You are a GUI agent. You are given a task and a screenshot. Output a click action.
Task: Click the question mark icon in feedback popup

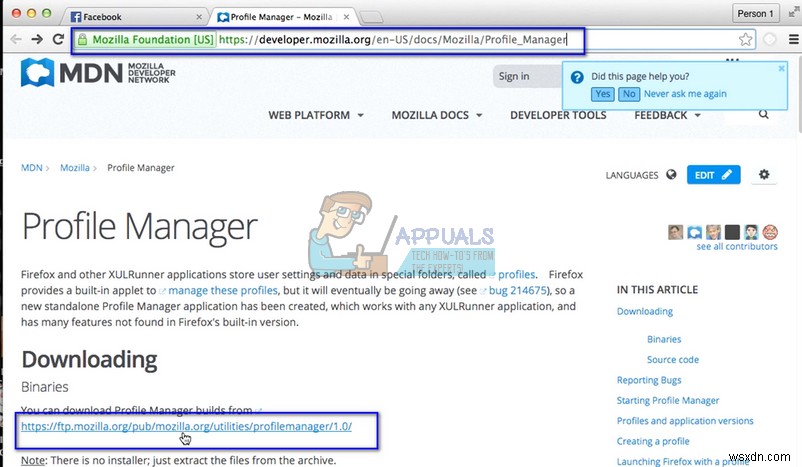577,77
